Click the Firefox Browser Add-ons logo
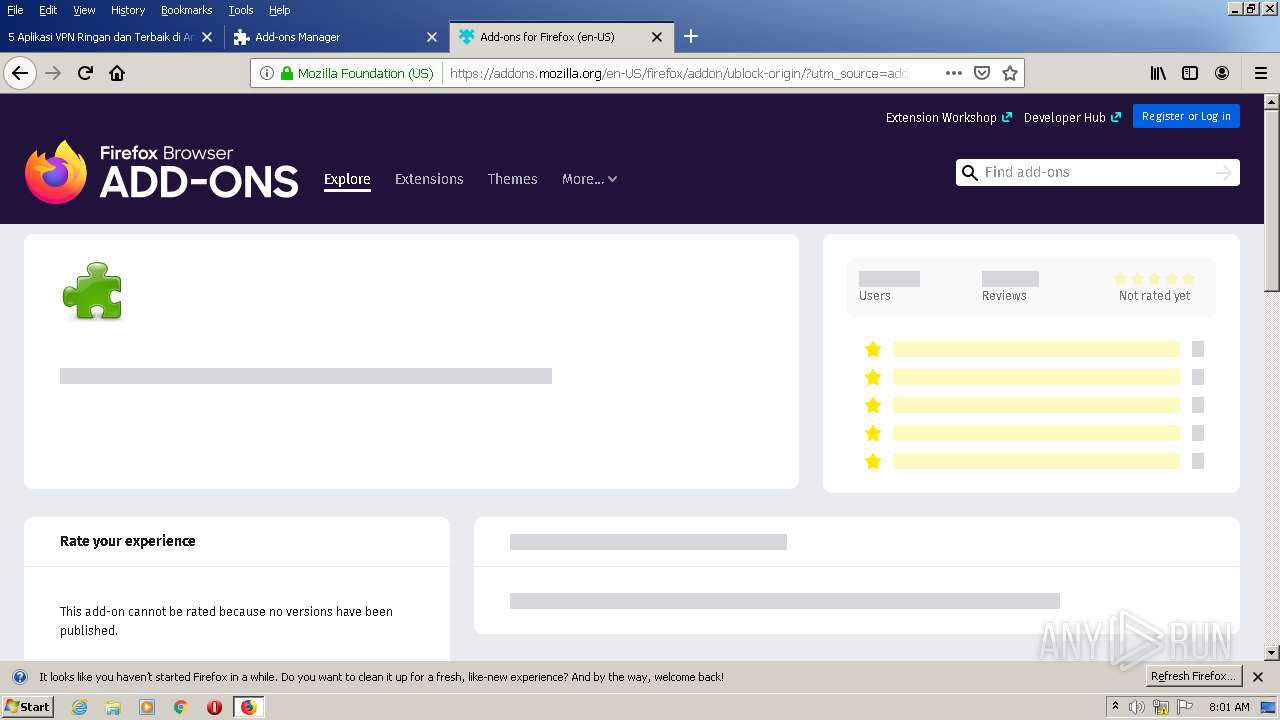Image resolution: width=1280 pixels, height=720 pixels. pos(162,172)
